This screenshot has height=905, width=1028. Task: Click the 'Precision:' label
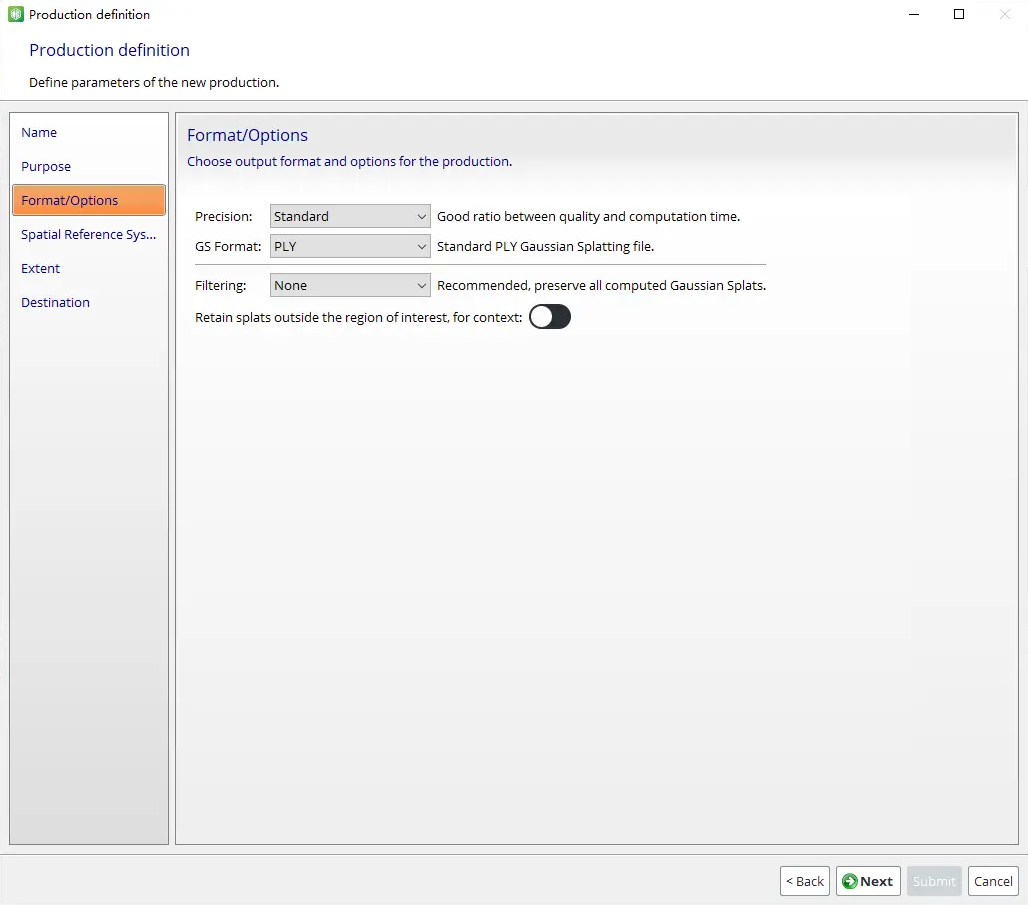coord(224,216)
